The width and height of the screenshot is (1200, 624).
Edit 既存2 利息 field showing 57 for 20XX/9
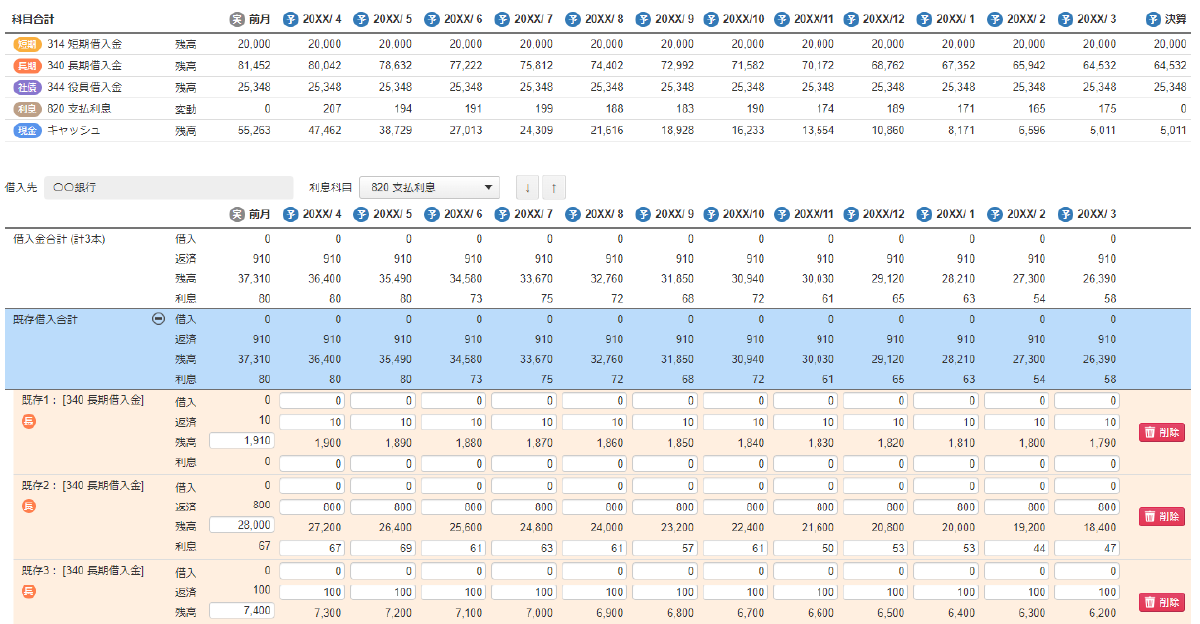(665, 549)
